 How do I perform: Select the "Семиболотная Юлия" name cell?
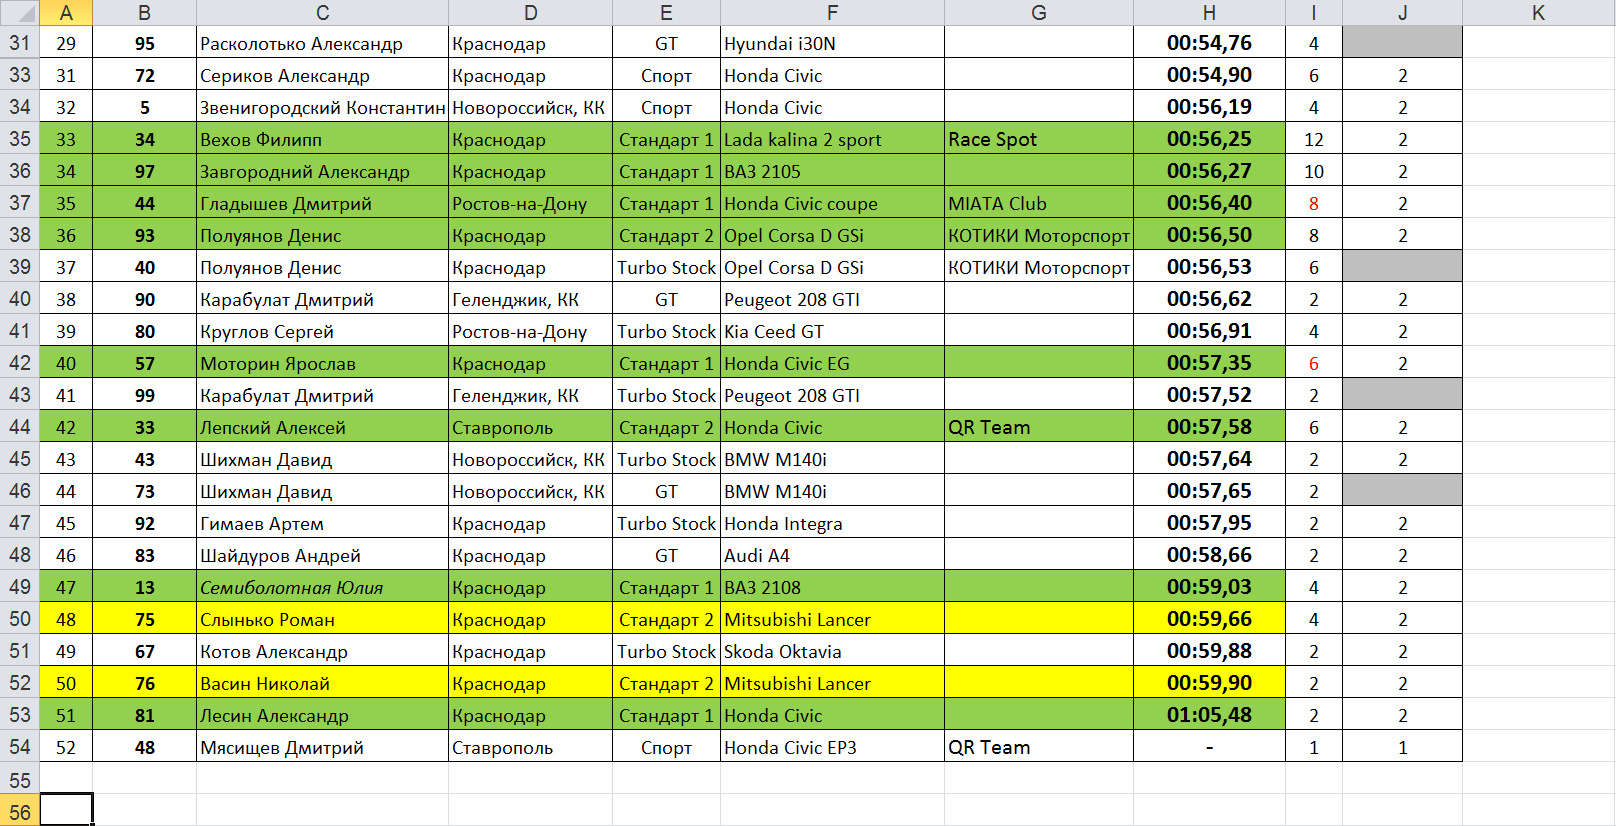322,587
